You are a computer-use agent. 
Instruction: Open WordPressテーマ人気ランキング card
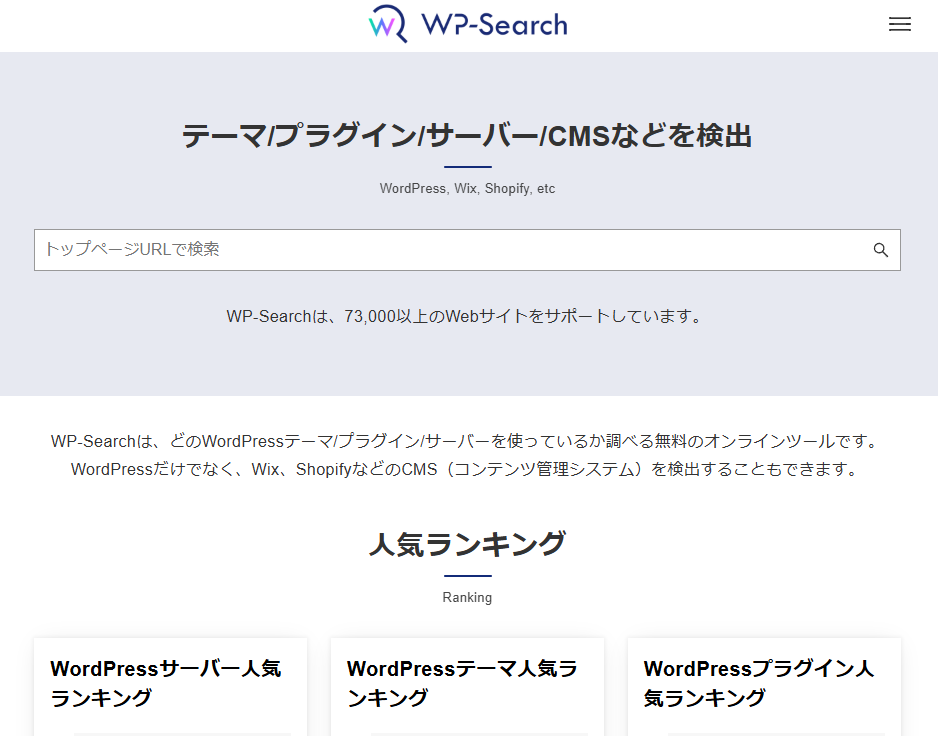click(x=462, y=683)
